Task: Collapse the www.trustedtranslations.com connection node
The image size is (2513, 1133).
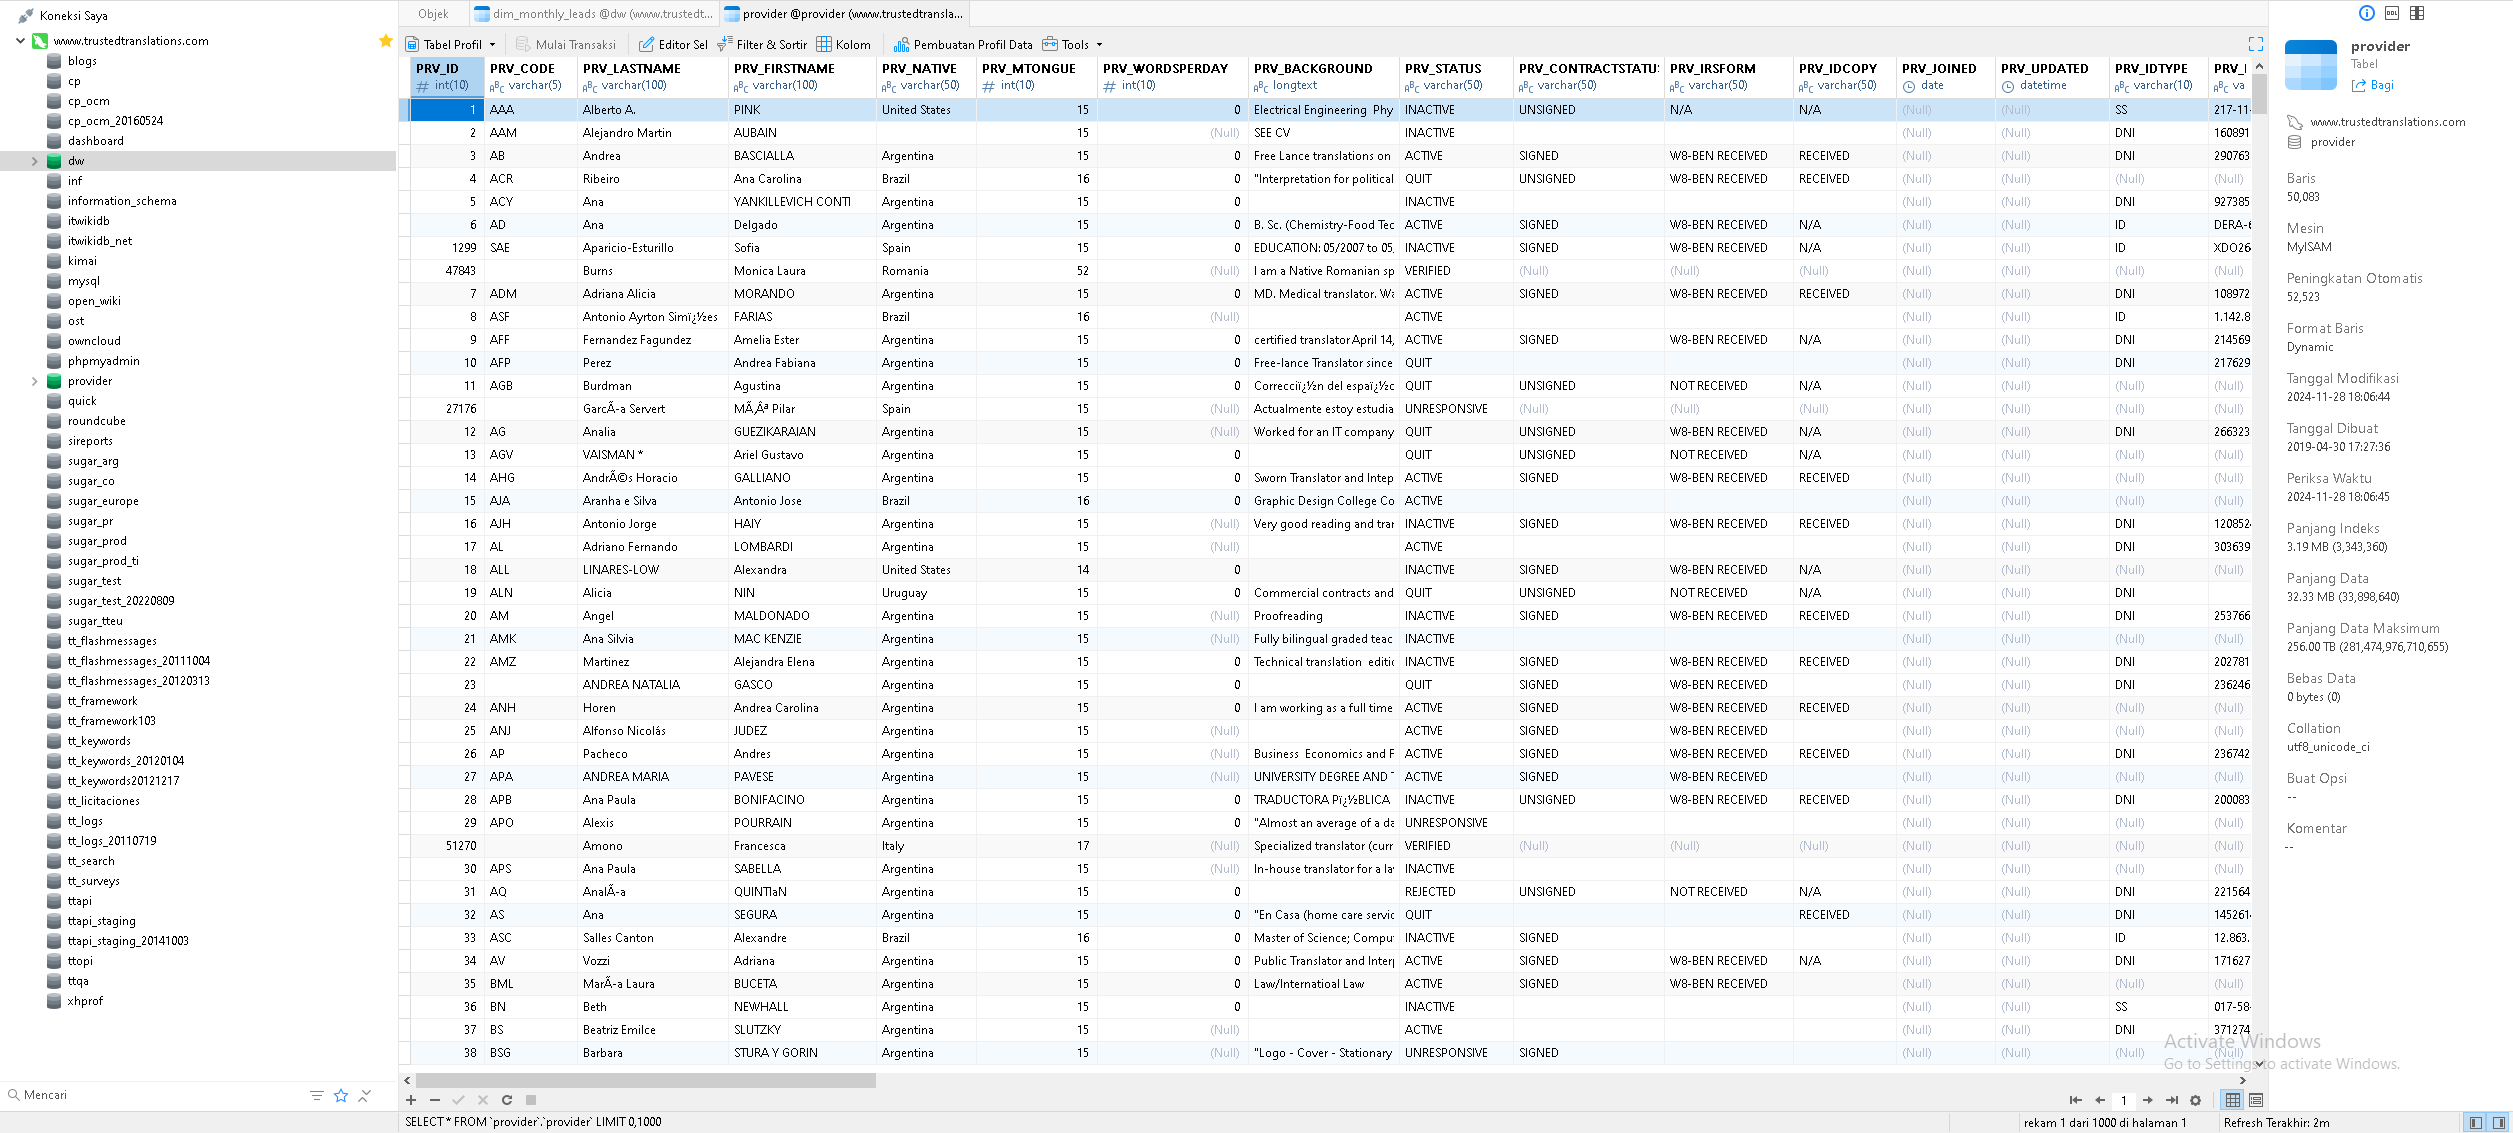Action: (20, 41)
